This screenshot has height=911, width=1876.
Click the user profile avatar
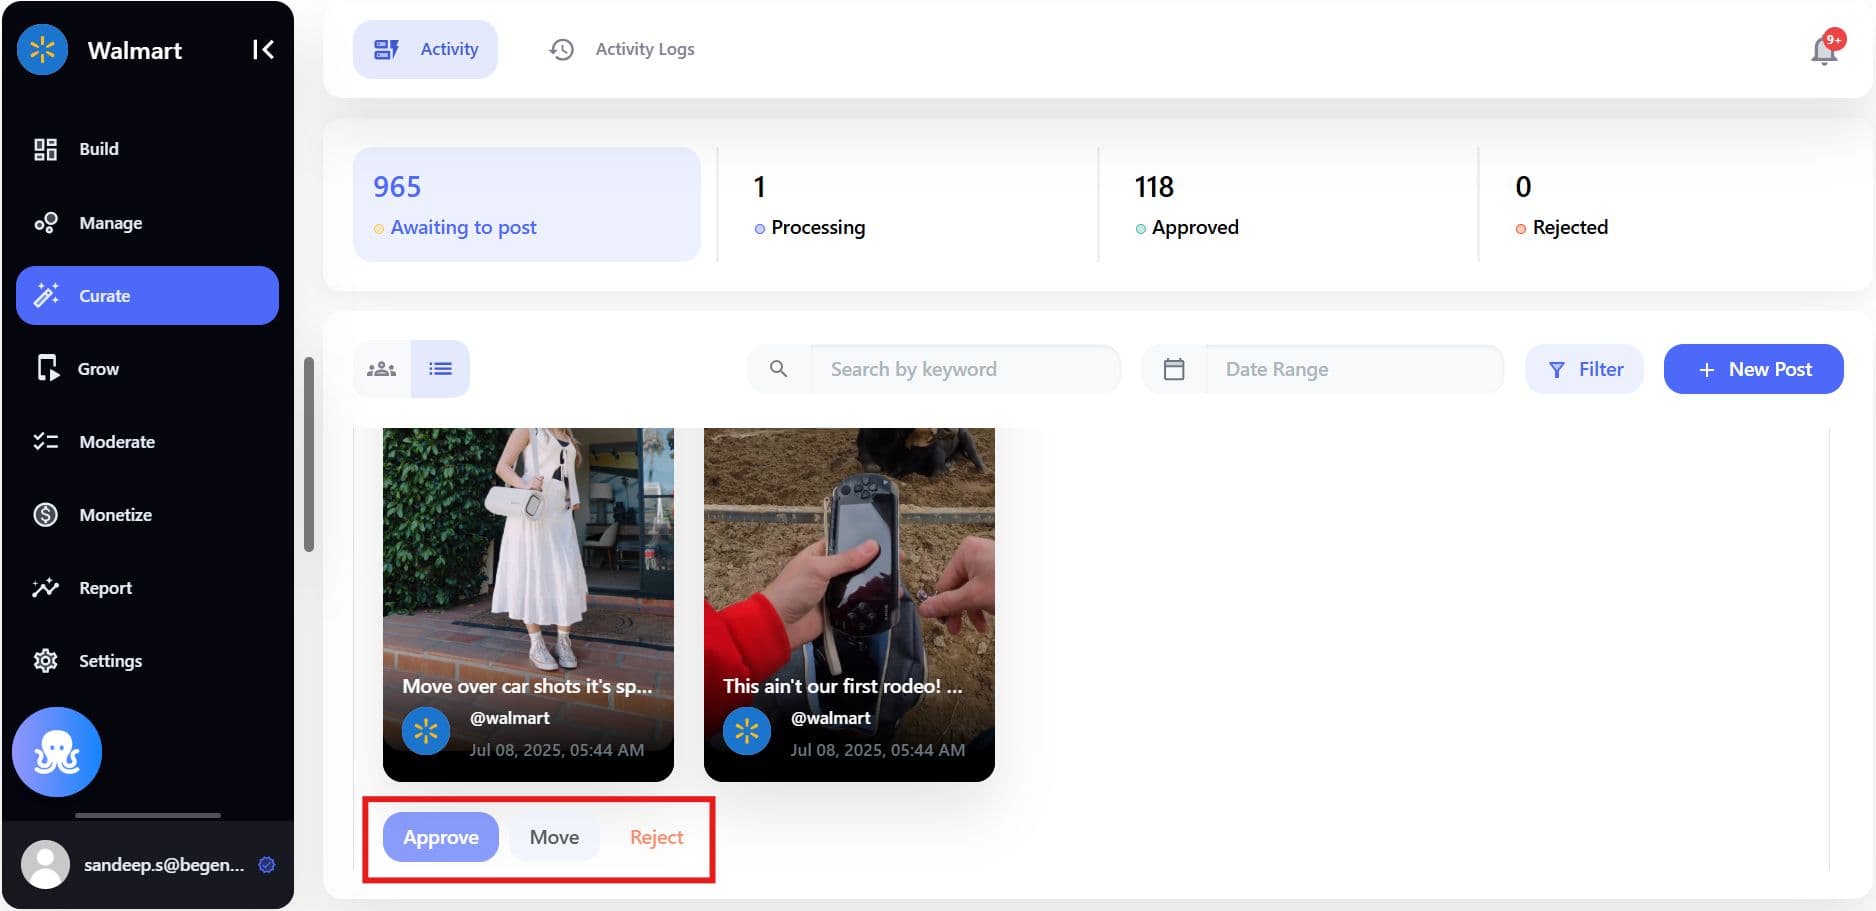45,864
